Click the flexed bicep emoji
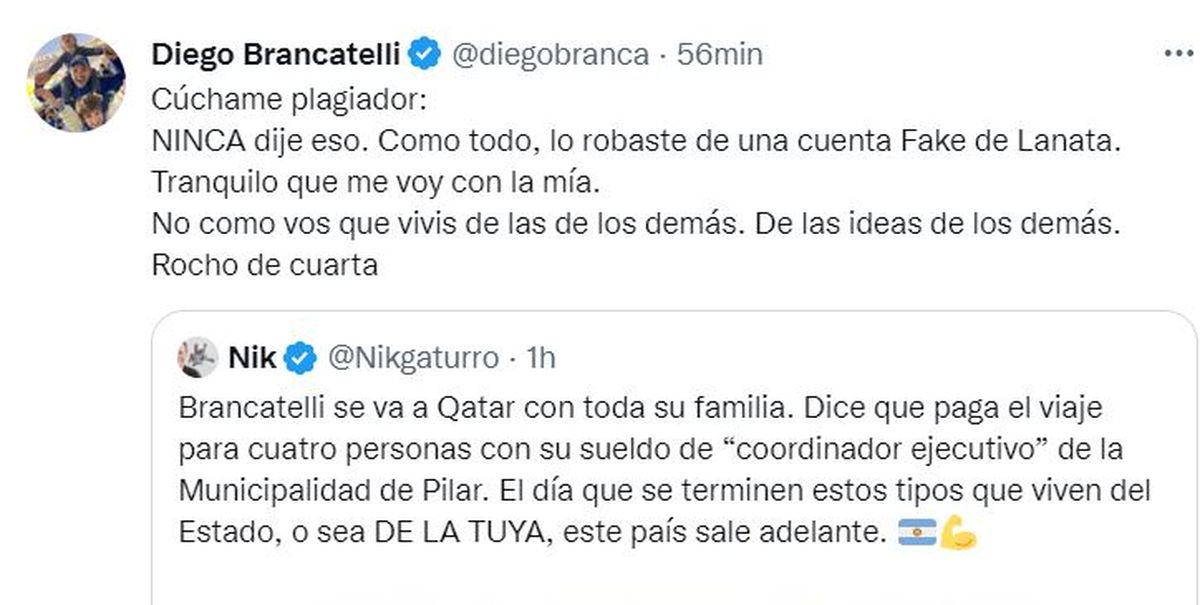 [959, 533]
